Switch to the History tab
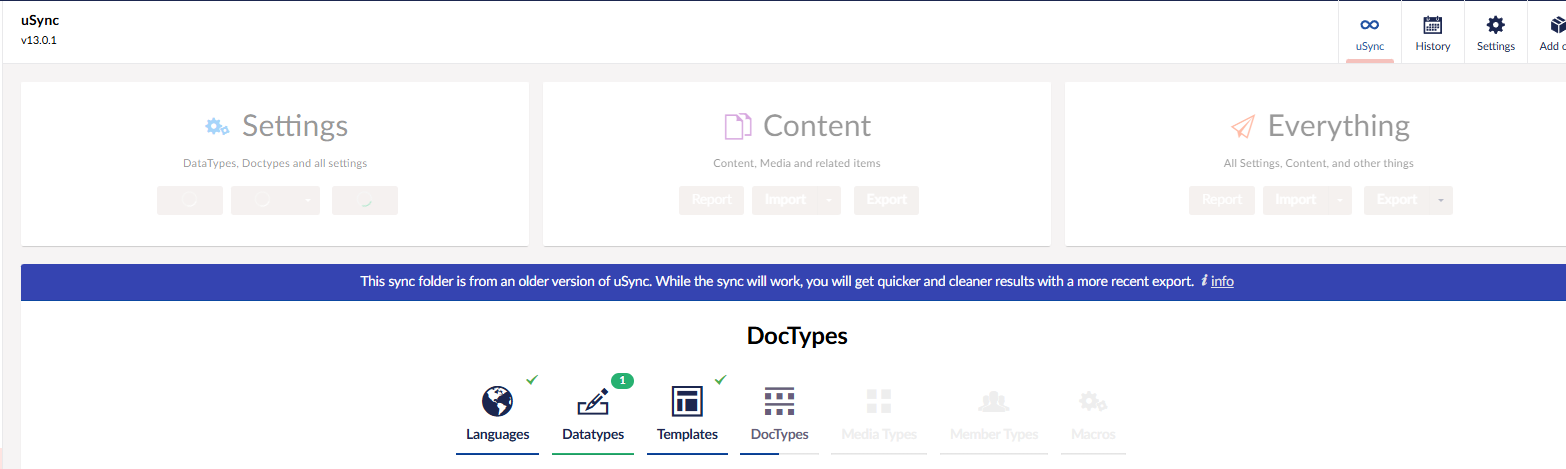 point(1432,34)
